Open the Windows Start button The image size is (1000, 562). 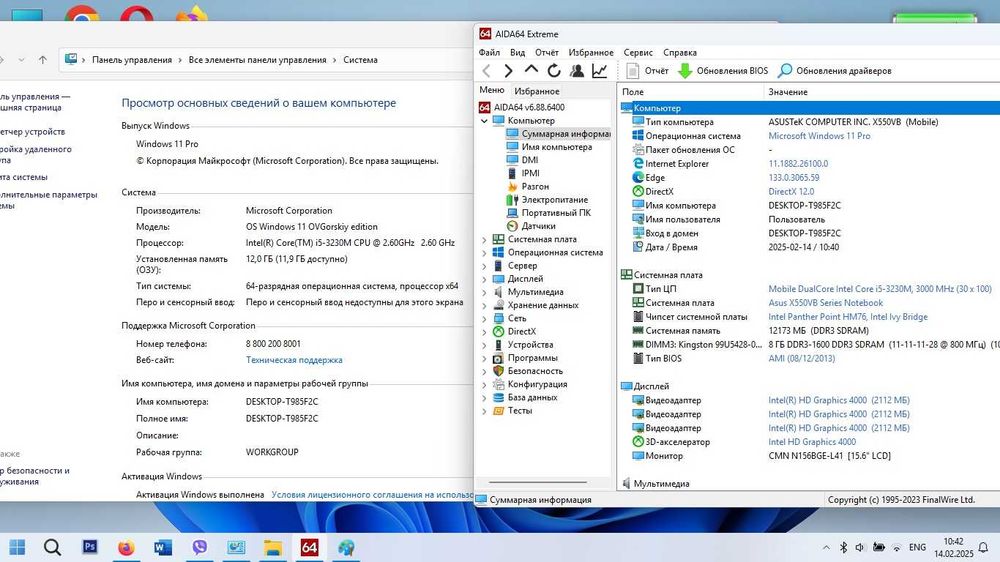[x=17, y=547]
